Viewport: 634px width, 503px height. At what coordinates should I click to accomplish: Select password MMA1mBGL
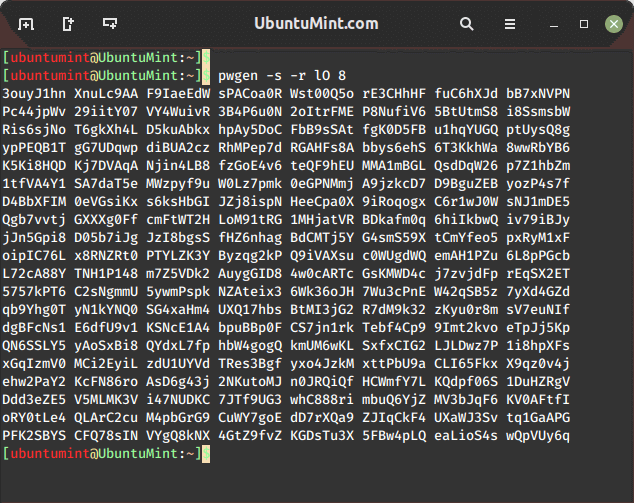(394, 166)
